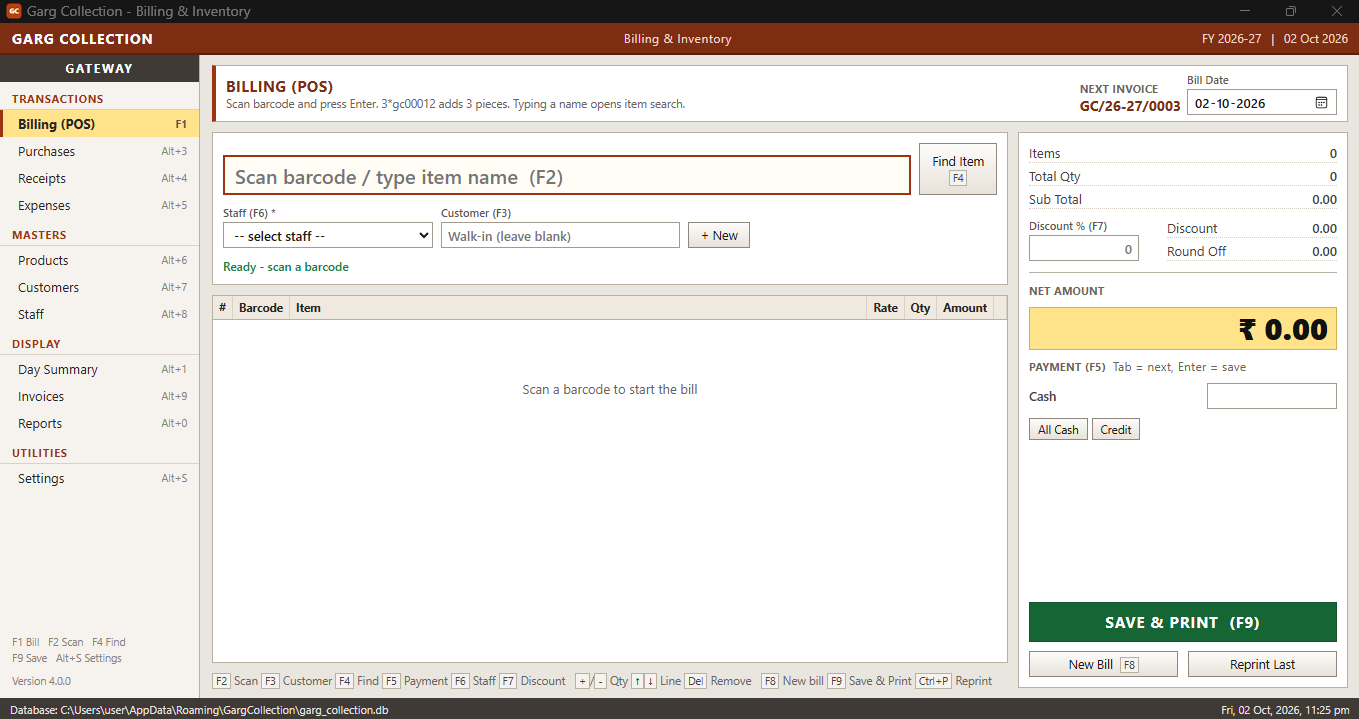The width and height of the screenshot is (1359, 719).
Task: Click the Del Remove shortcut hint
Action: tap(718, 681)
